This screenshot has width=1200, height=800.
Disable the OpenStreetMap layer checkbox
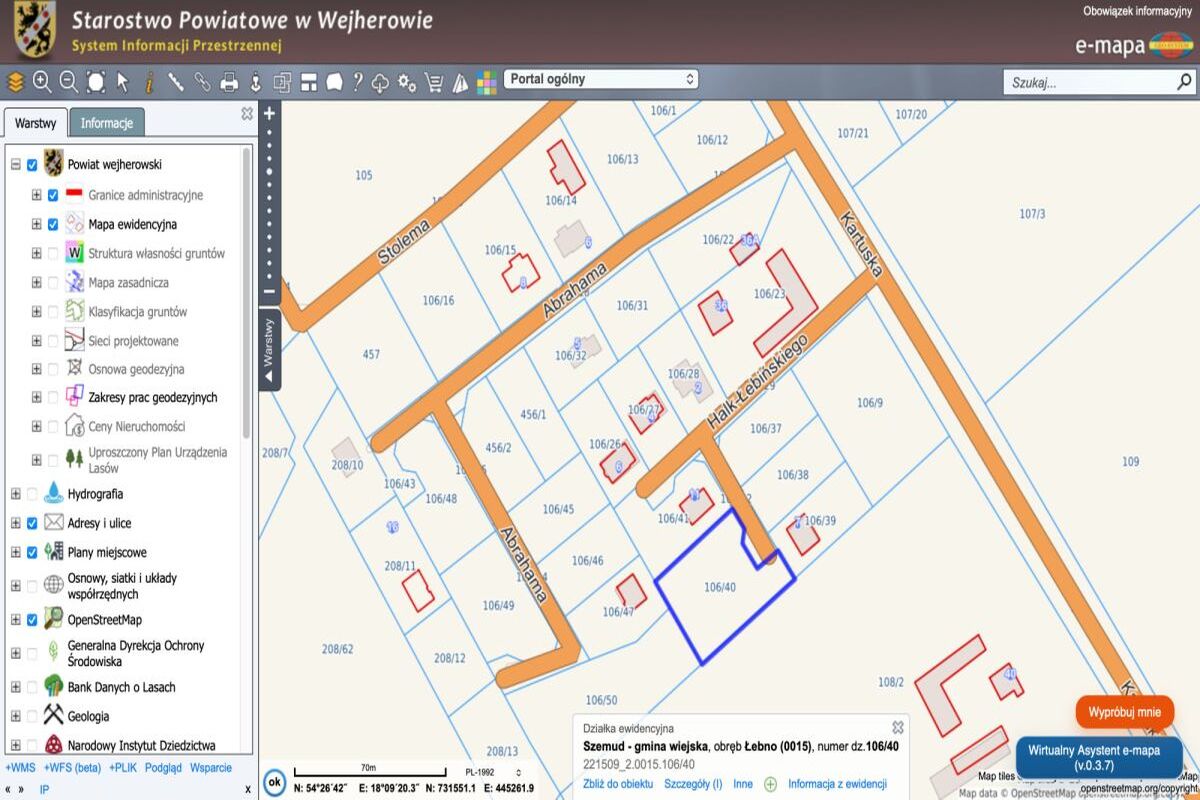click(32, 620)
